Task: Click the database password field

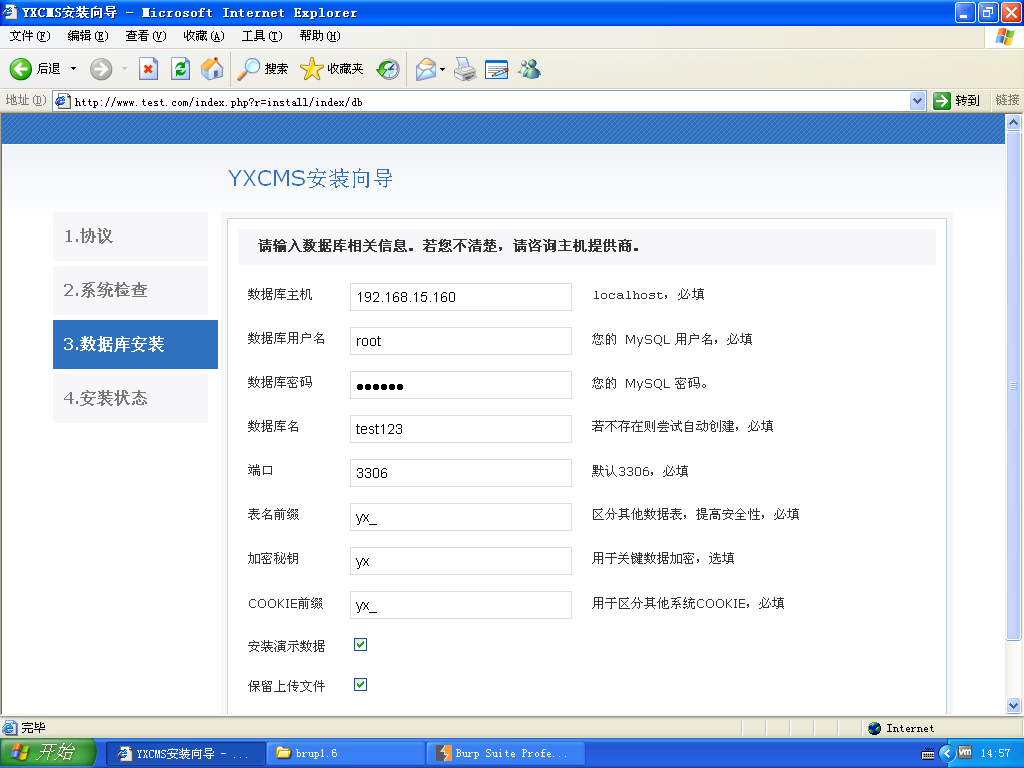Action: tap(460, 385)
